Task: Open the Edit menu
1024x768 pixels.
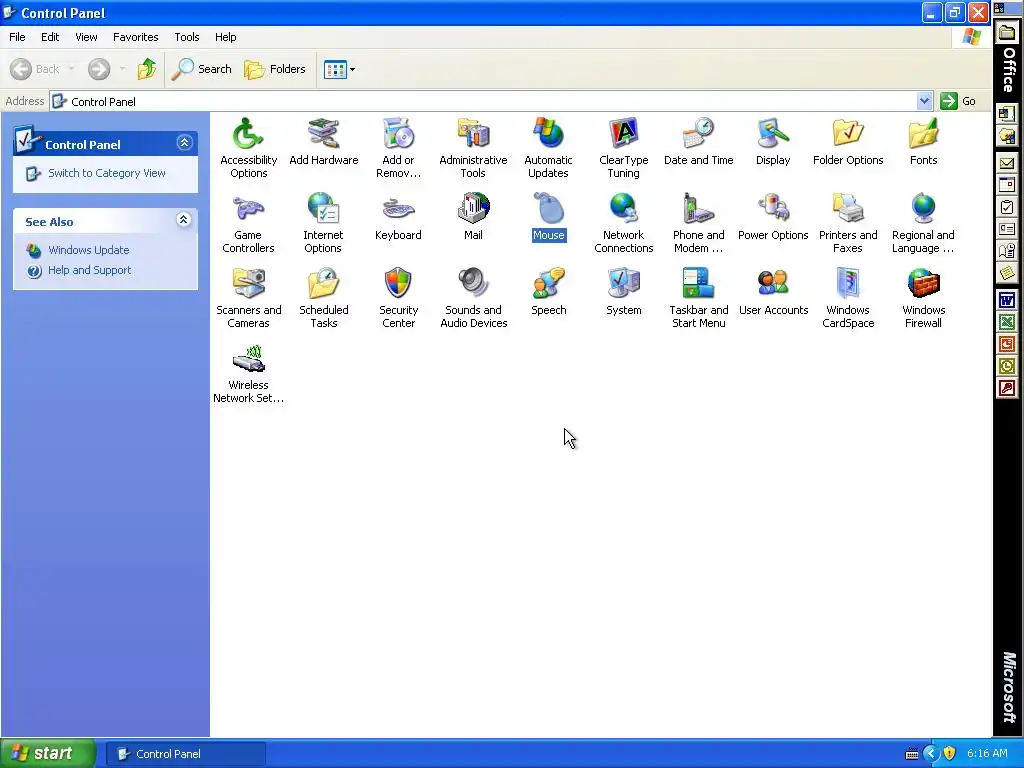Action: coord(50,37)
